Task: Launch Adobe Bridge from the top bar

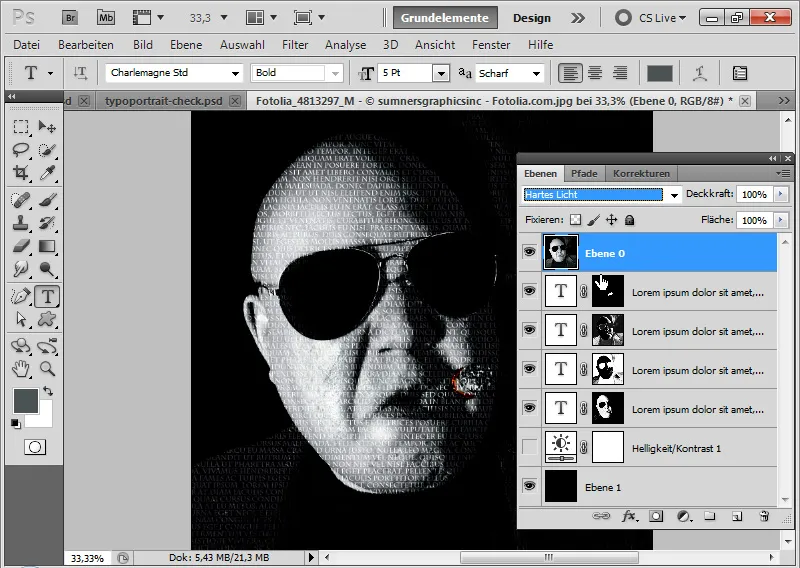Action: point(70,18)
